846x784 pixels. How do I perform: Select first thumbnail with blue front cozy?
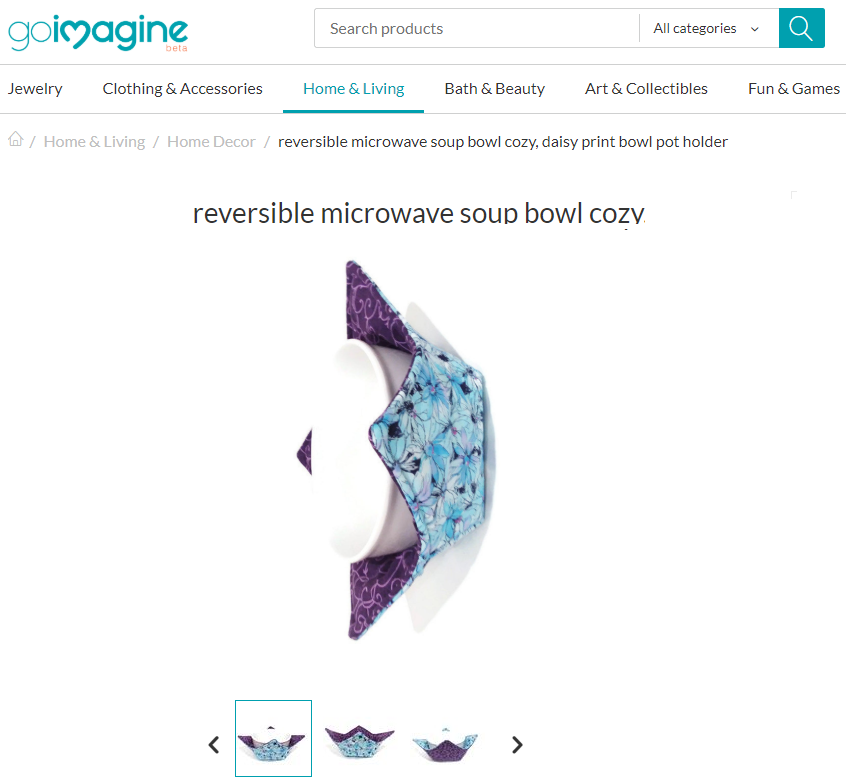click(274, 738)
